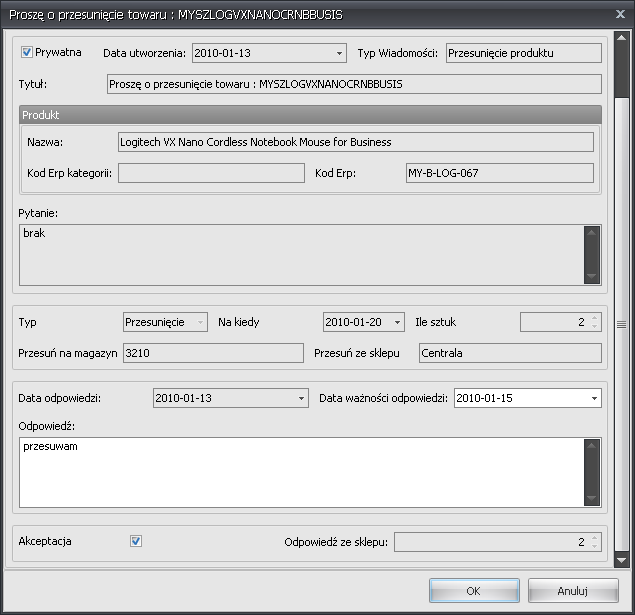This screenshot has width=635, height=615.
Task: Click main scrollbar down arrow
Action: point(621,560)
